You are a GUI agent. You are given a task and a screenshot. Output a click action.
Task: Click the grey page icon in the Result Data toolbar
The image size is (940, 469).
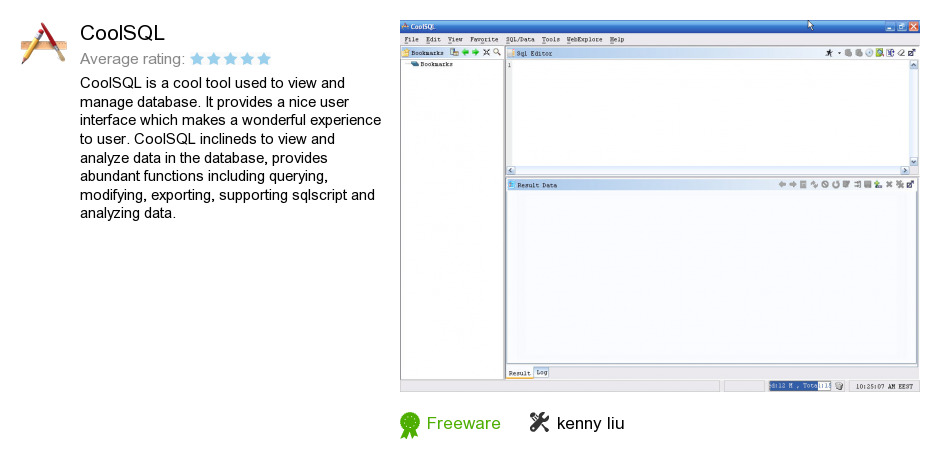pyautogui.click(x=803, y=185)
